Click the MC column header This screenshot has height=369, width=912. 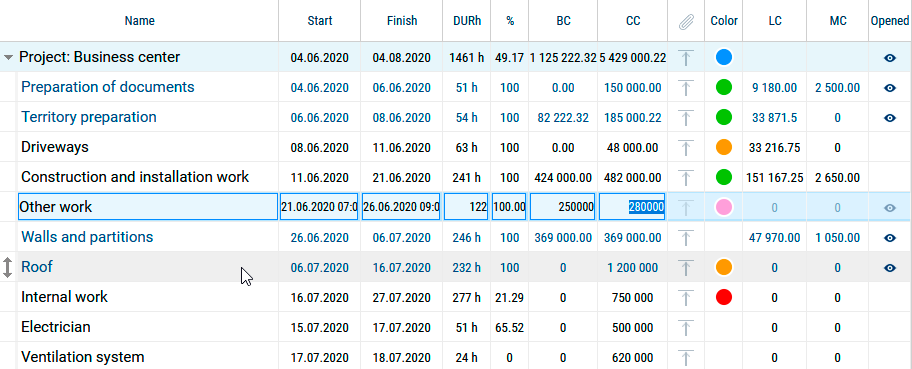click(x=838, y=21)
